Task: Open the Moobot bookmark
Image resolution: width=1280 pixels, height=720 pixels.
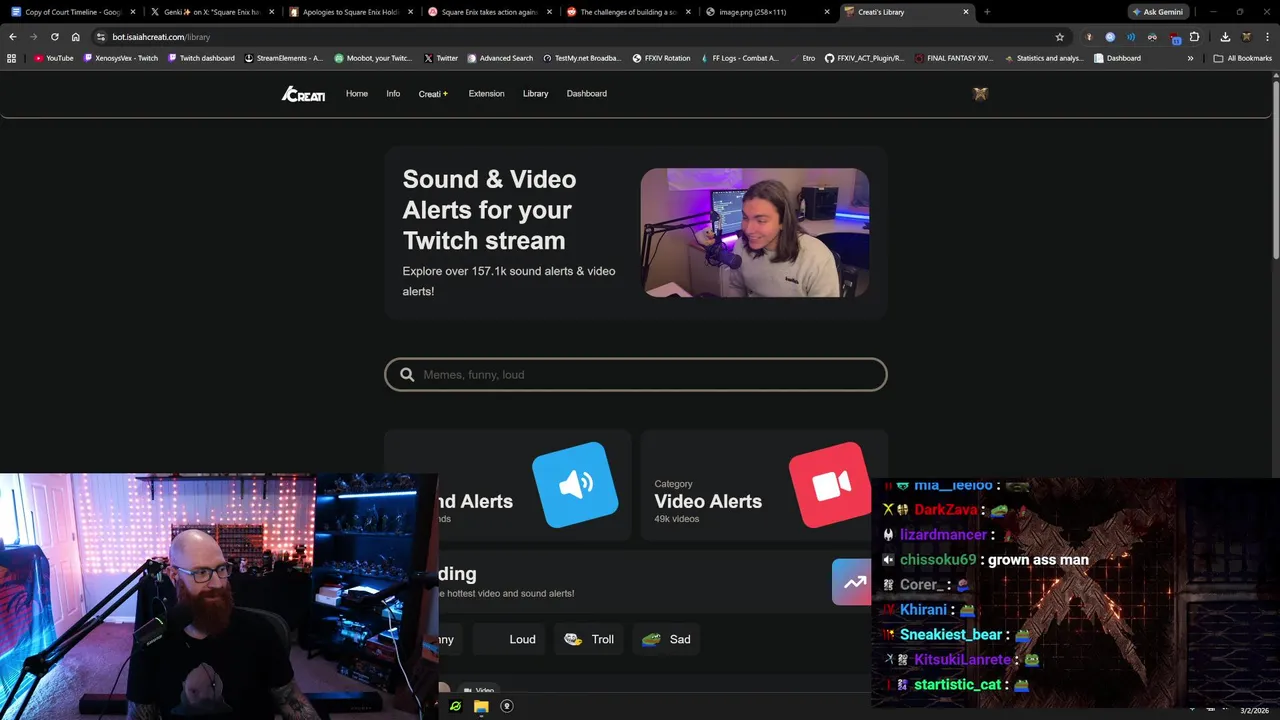Action: (x=372, y=58)
